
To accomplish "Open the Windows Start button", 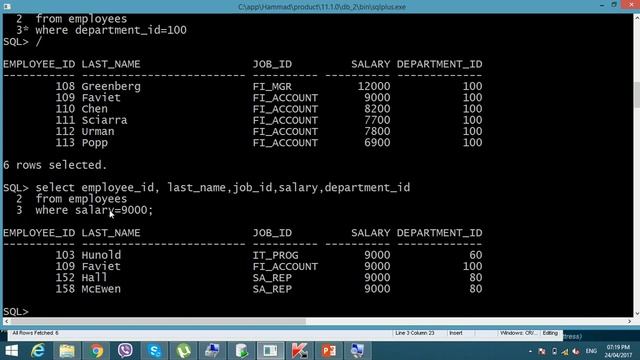I will pyautogui.click(x=11, y=351).
